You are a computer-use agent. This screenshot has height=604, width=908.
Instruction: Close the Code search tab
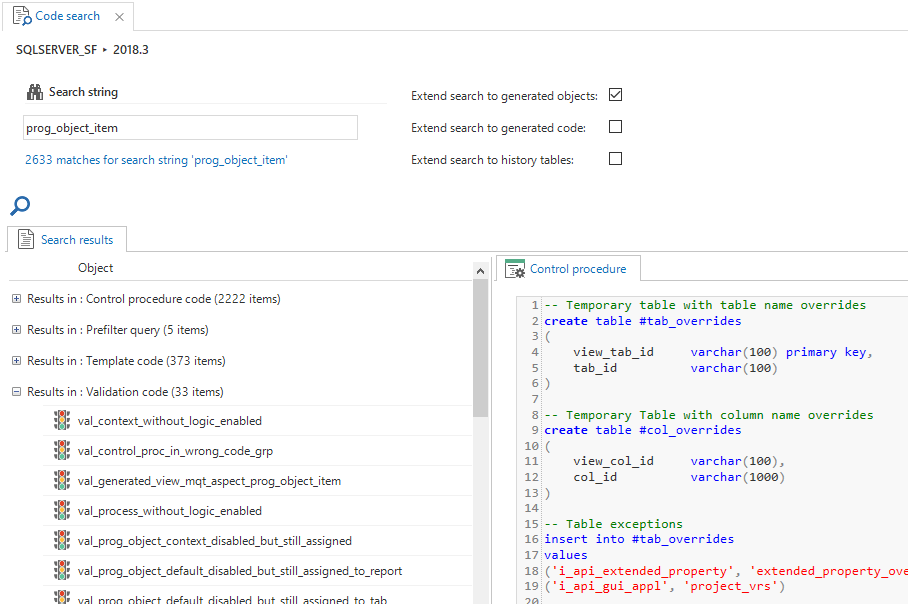pyautogui.click(x=120, y=17)
